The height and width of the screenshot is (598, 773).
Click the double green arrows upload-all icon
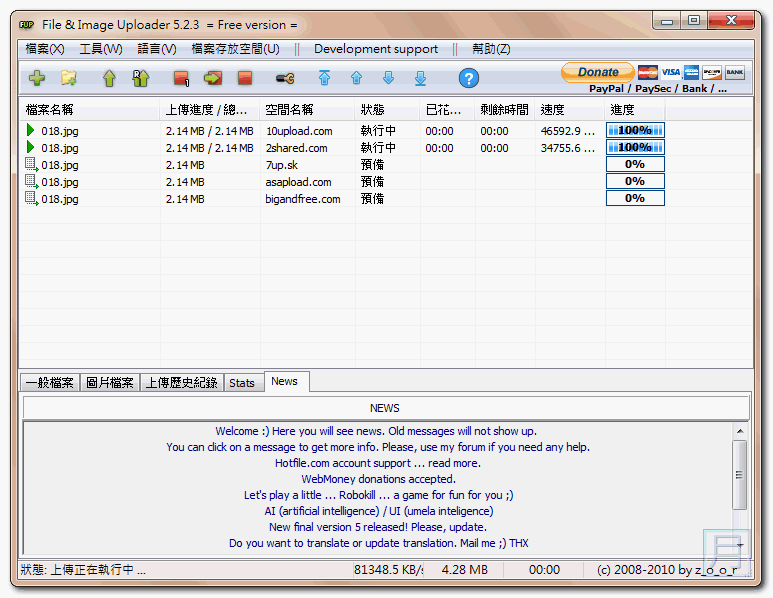pos(141,78)
